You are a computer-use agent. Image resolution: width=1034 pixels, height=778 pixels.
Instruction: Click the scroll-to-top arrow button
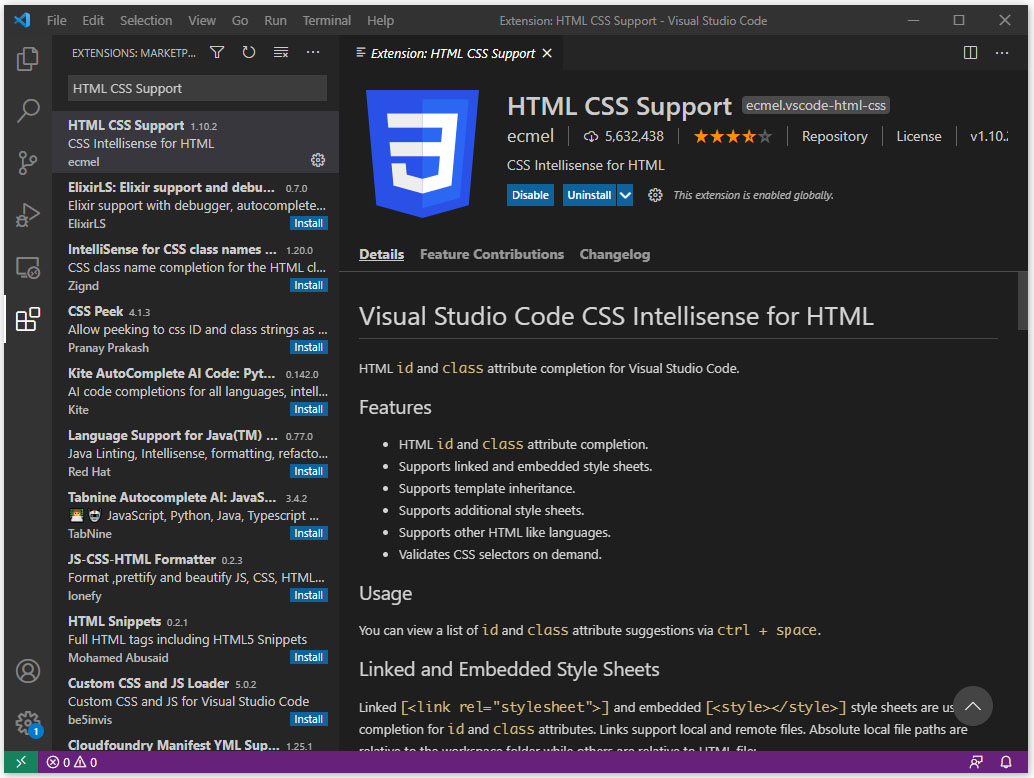tap(973, 706)
